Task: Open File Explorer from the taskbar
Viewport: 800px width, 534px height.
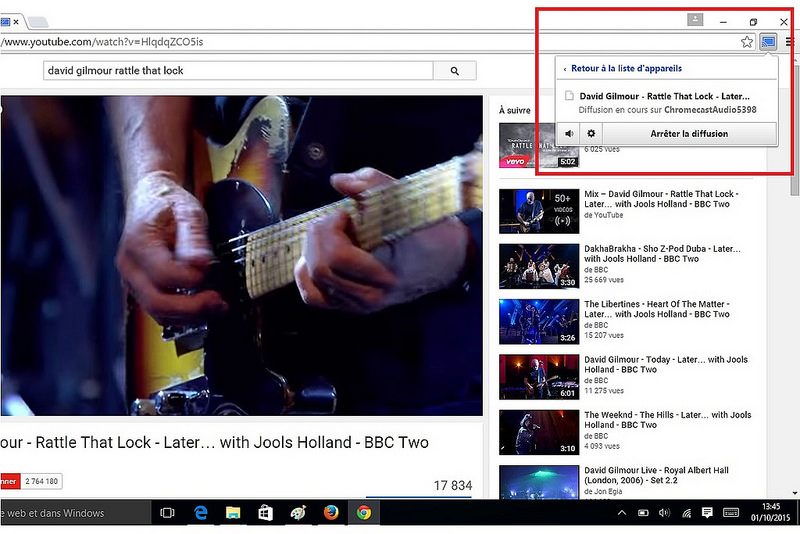Action: coord(233,513)
